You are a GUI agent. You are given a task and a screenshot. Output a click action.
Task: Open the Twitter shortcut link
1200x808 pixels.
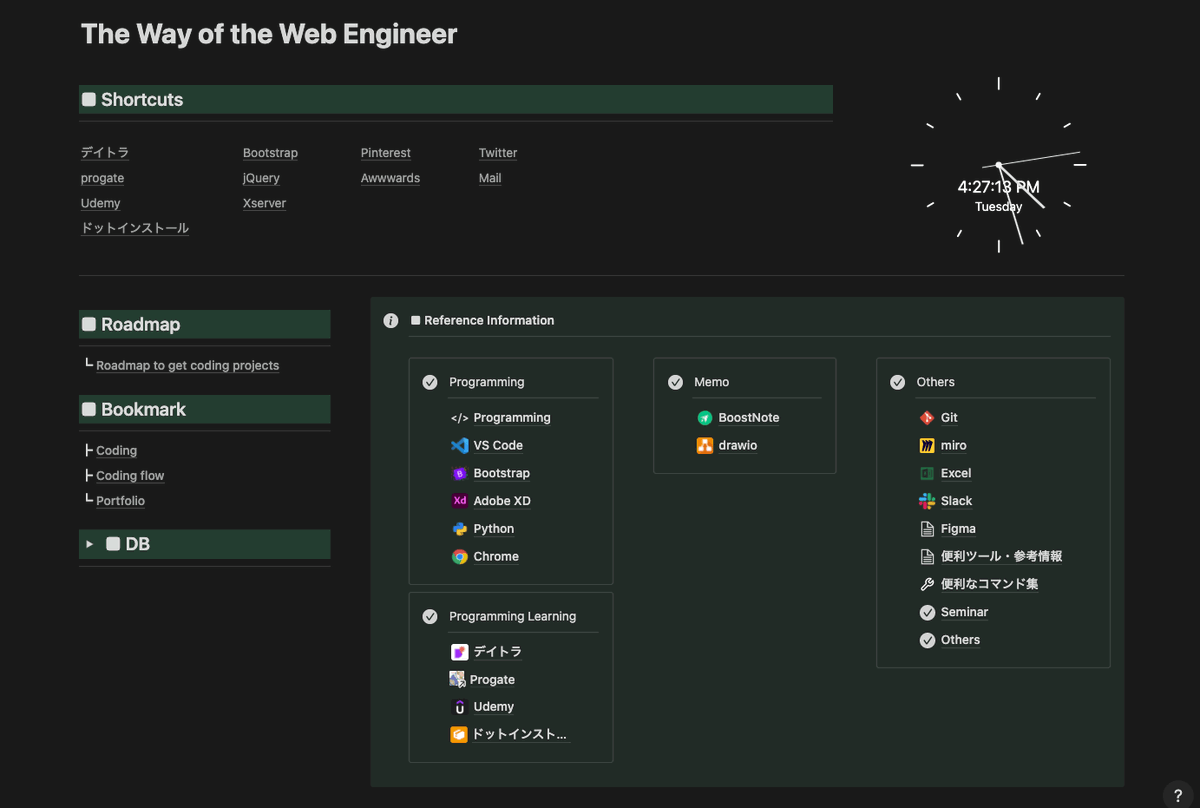[x=498, y=153]
